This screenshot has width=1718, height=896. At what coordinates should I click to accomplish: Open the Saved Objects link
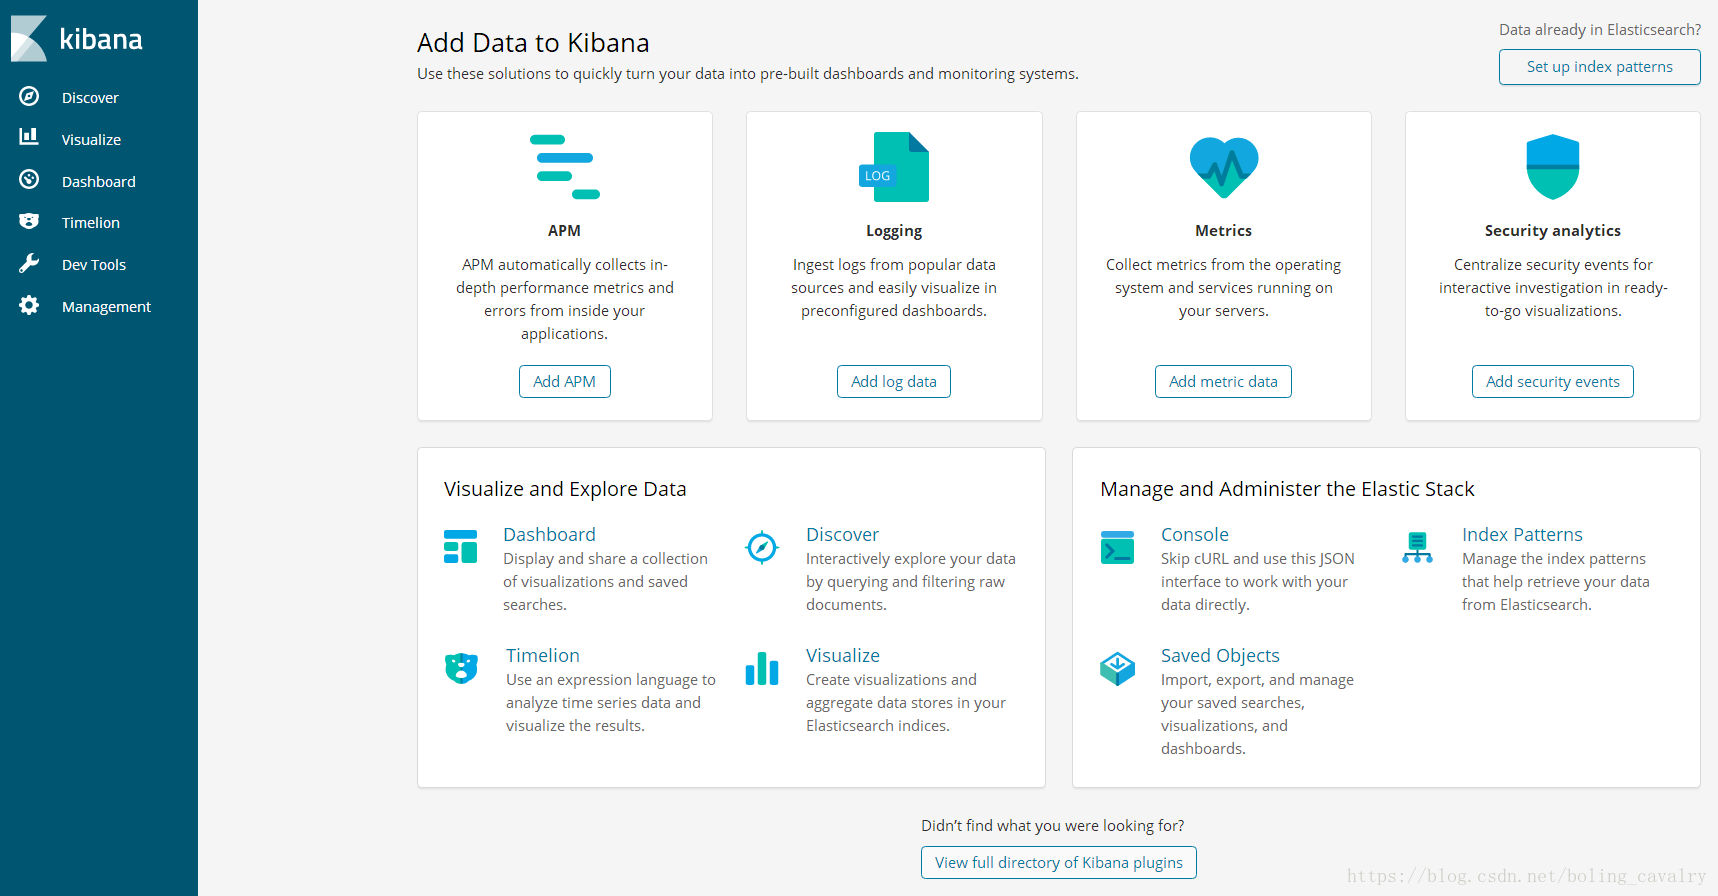coord(1220,655)
